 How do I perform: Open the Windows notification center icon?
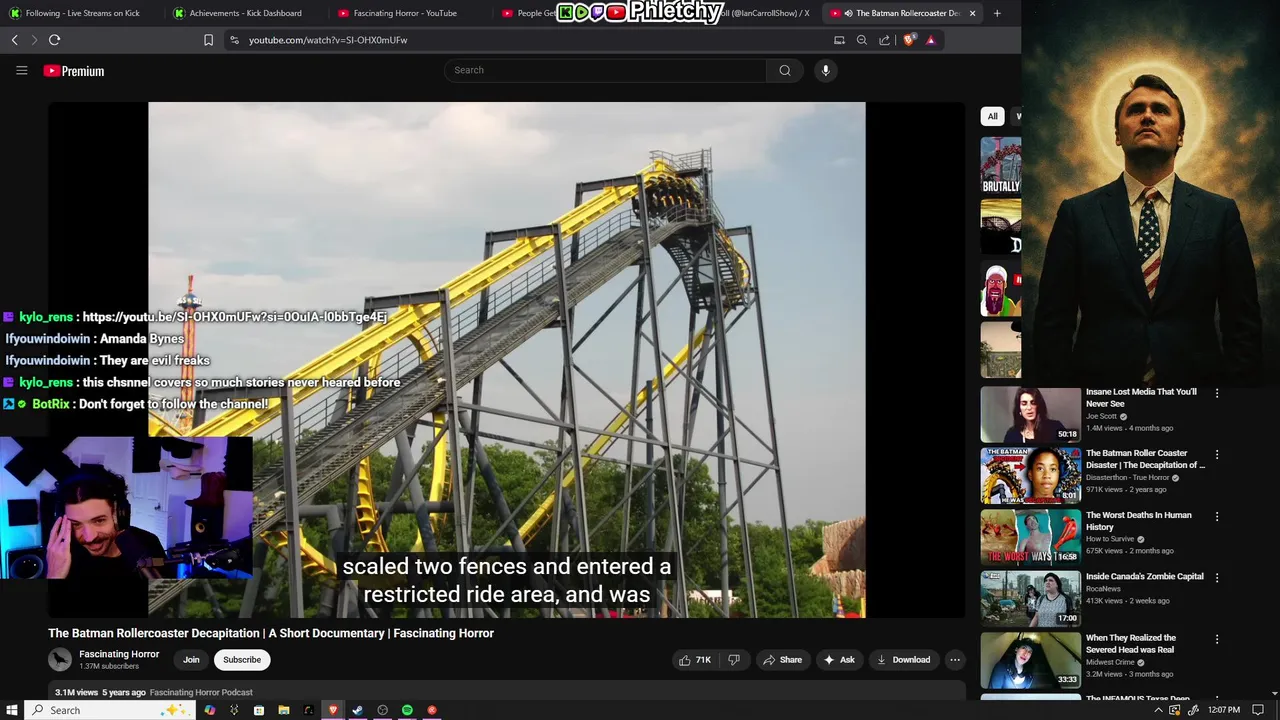1258,710
